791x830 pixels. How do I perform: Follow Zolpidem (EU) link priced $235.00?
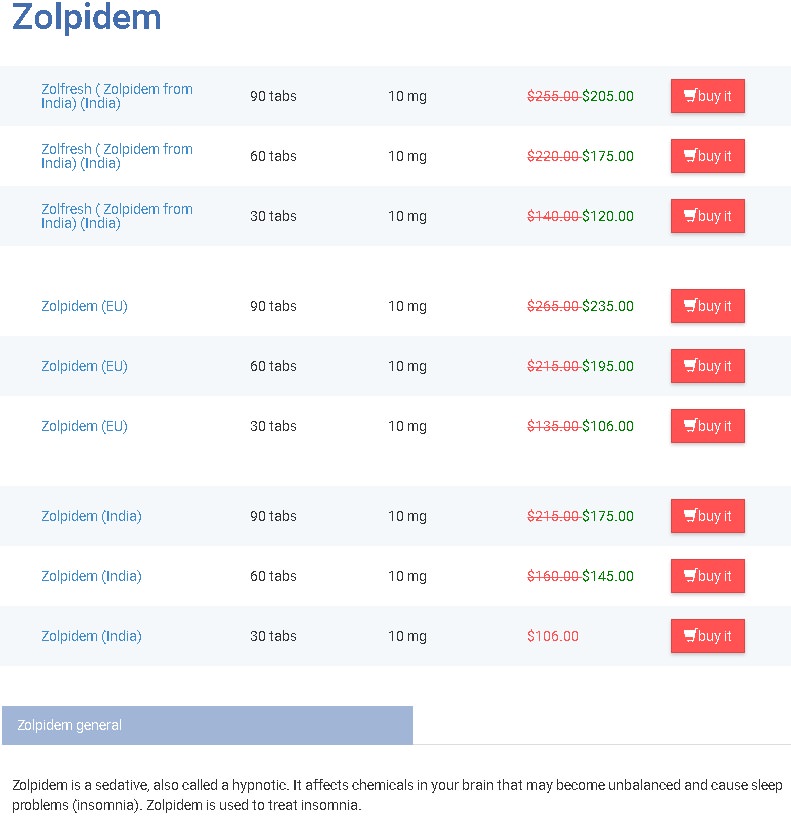(x=84, y=306)
